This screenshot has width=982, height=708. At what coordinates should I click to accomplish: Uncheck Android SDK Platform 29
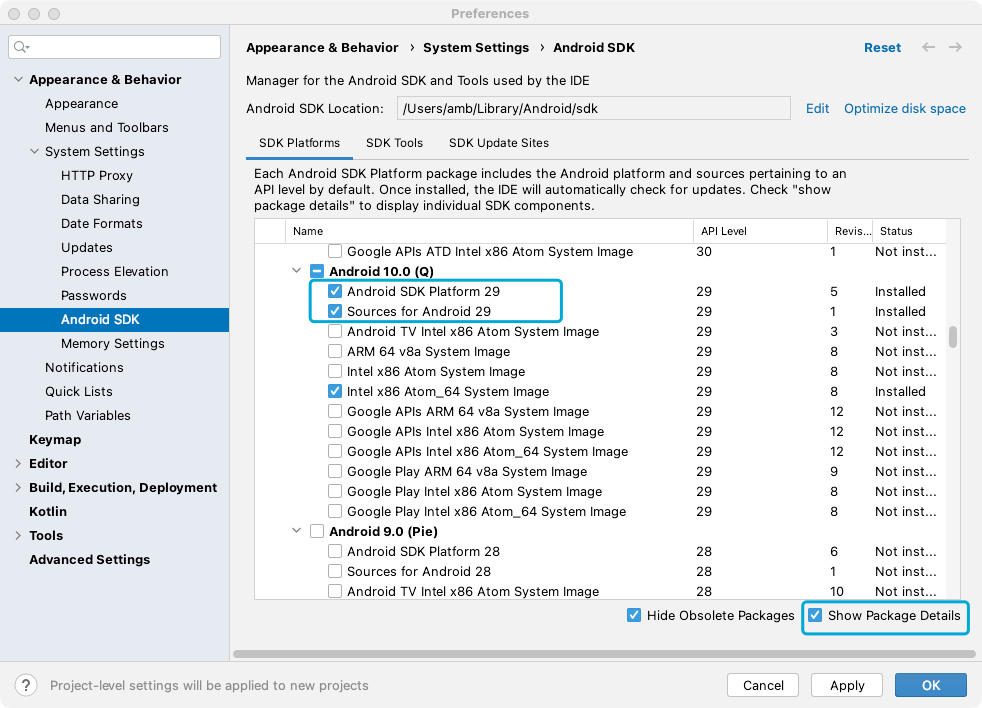coord(335,291)
